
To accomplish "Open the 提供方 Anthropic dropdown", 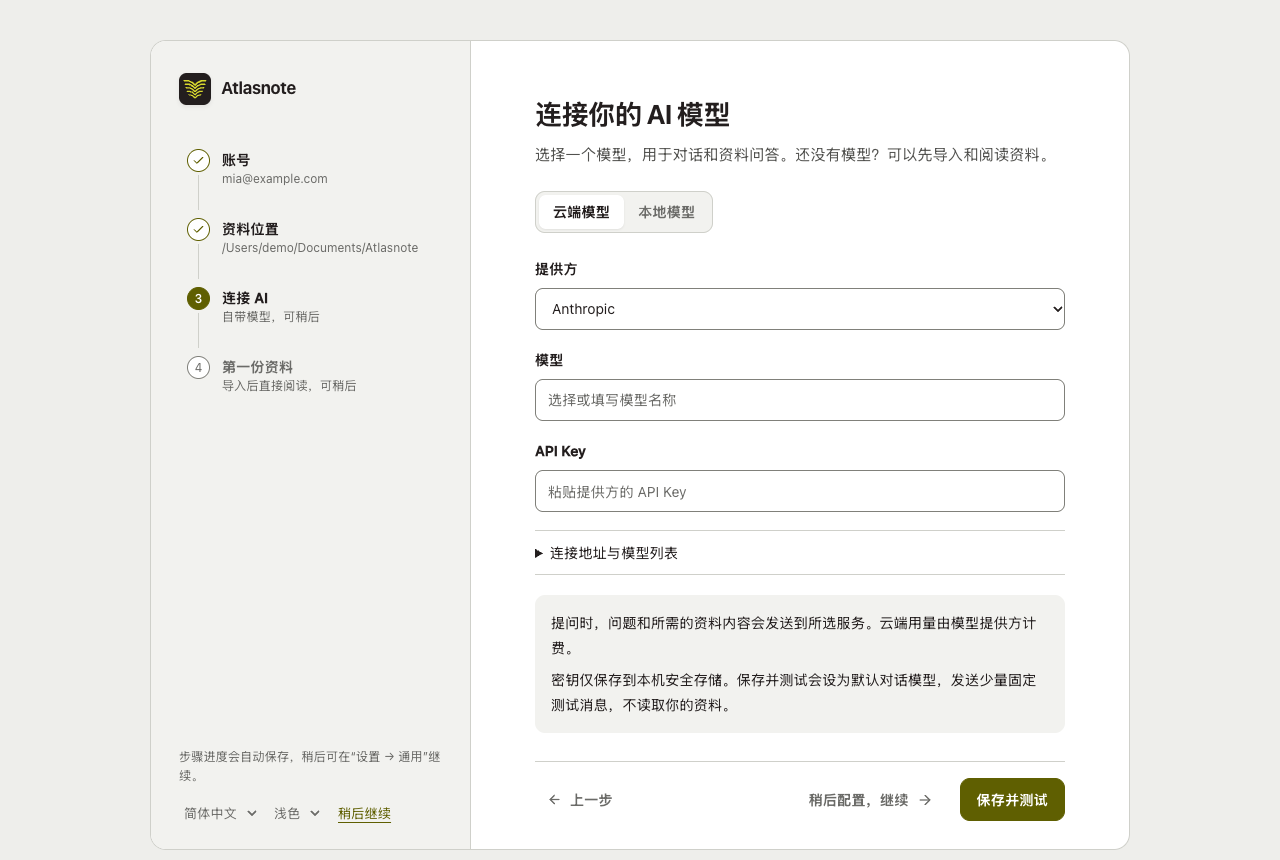I will 800,309.
